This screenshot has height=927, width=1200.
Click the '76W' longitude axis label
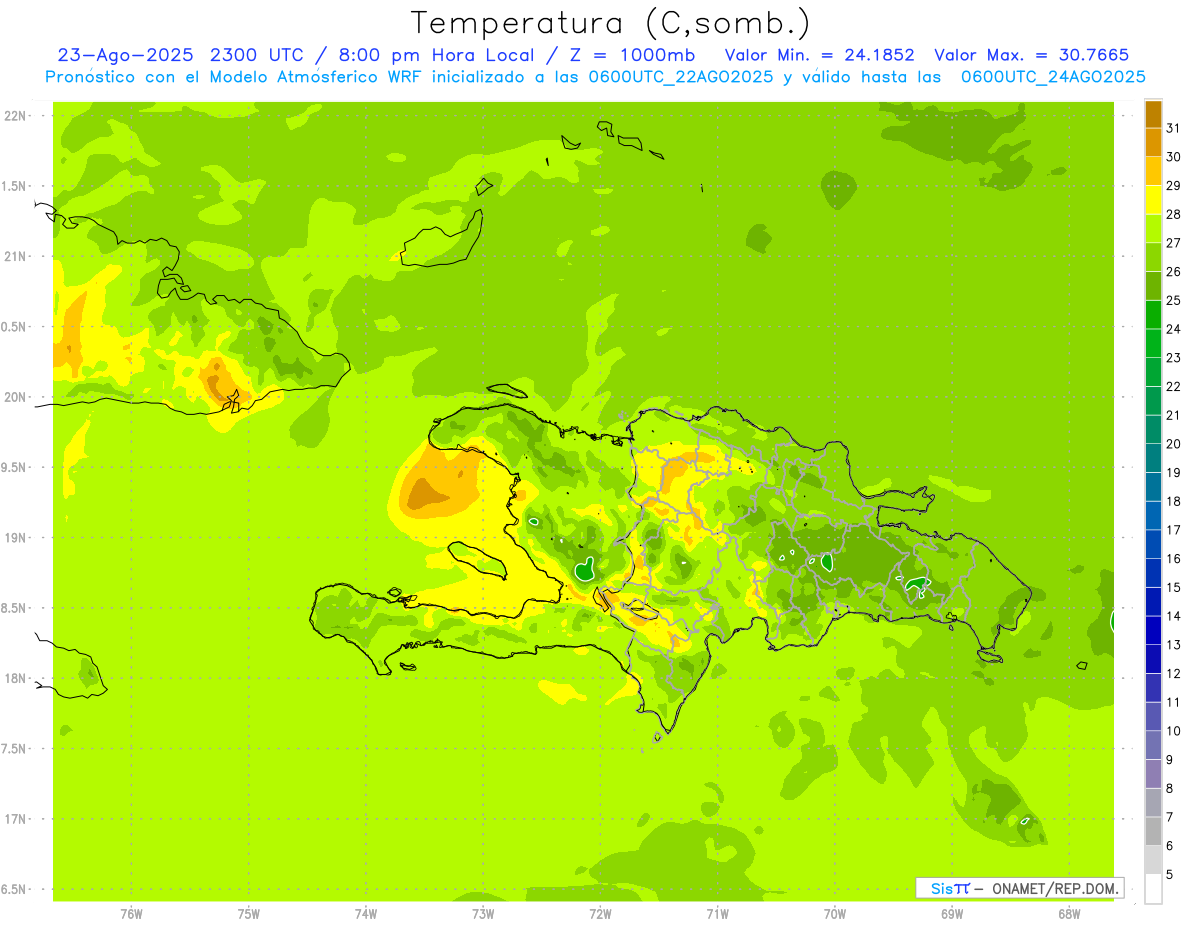point(131,914)
